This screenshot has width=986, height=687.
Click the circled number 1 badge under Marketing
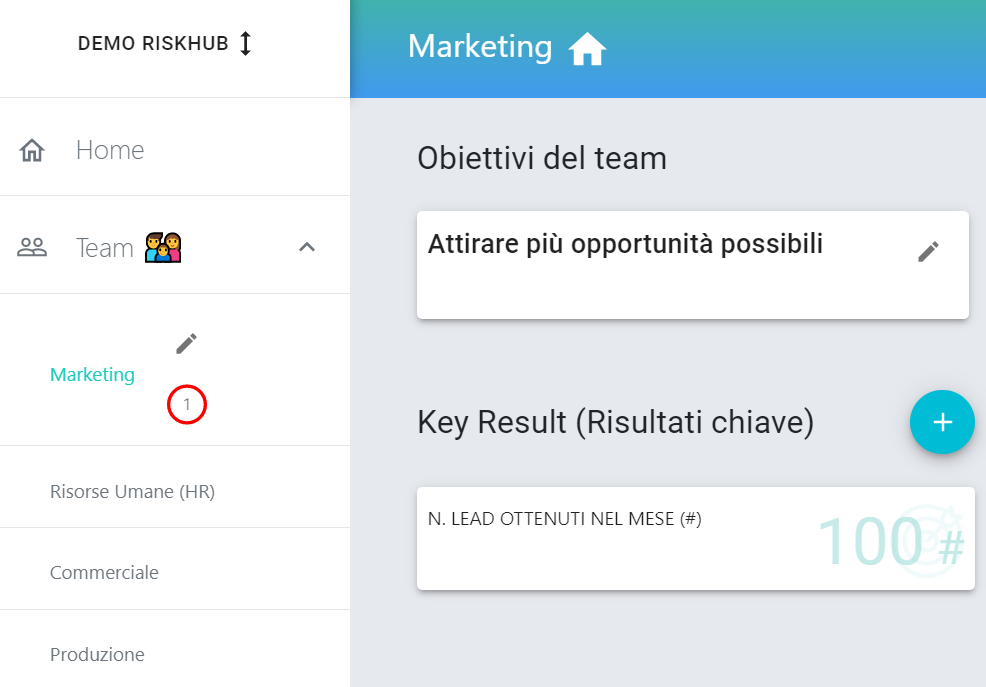click(x=187, y=404)
